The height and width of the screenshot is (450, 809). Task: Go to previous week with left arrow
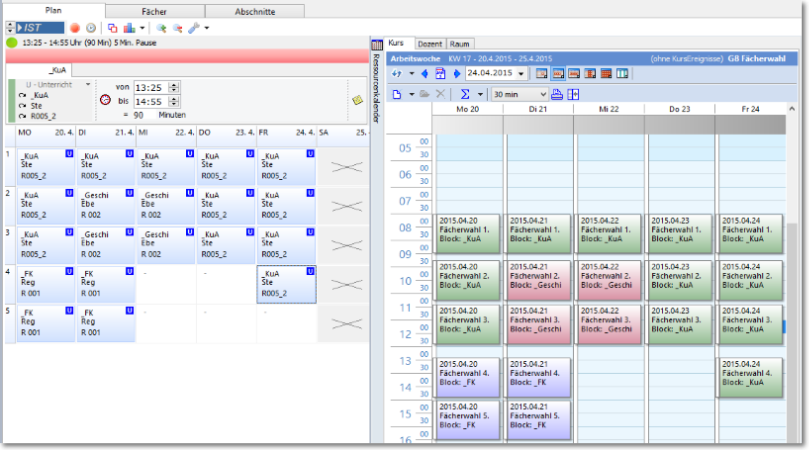click(x=425, y=74)
